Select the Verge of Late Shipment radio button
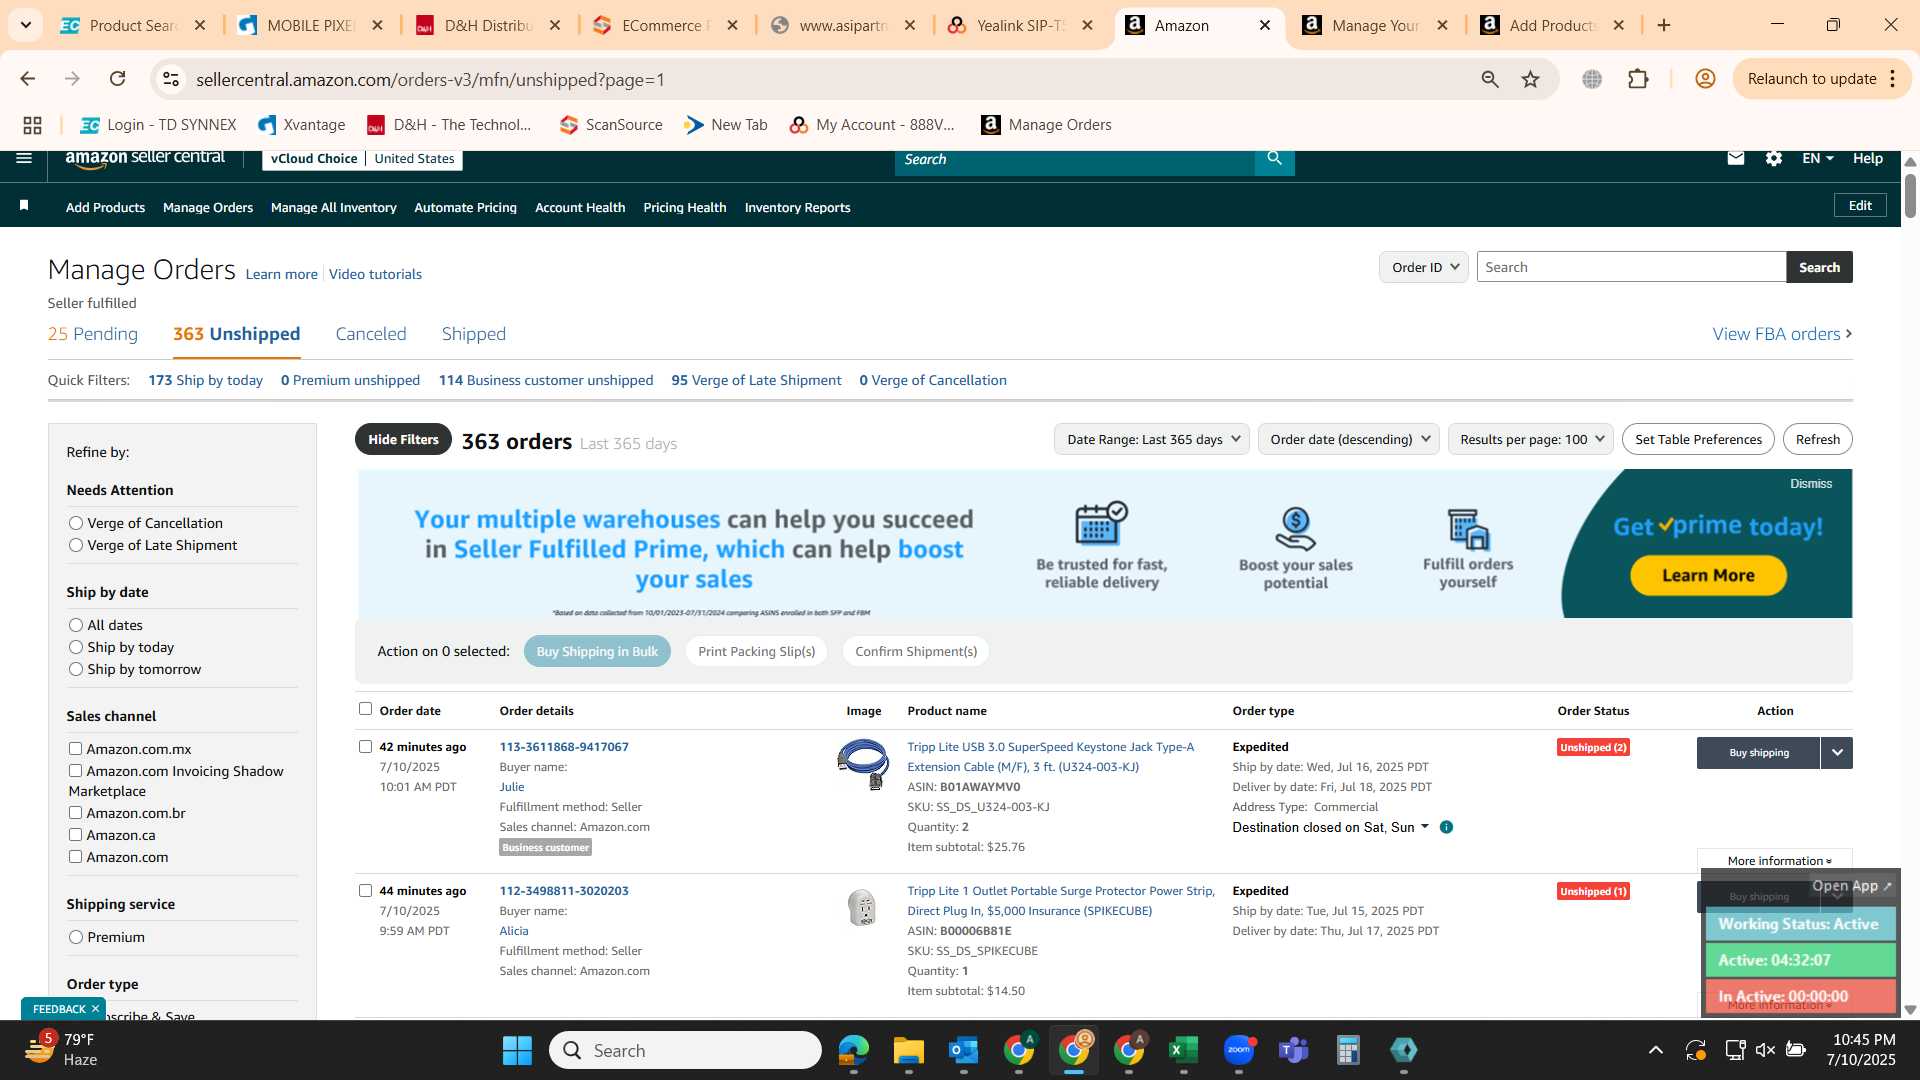Image resolution: width=1920 pixels, height=1080 pixels. (75, 545)
